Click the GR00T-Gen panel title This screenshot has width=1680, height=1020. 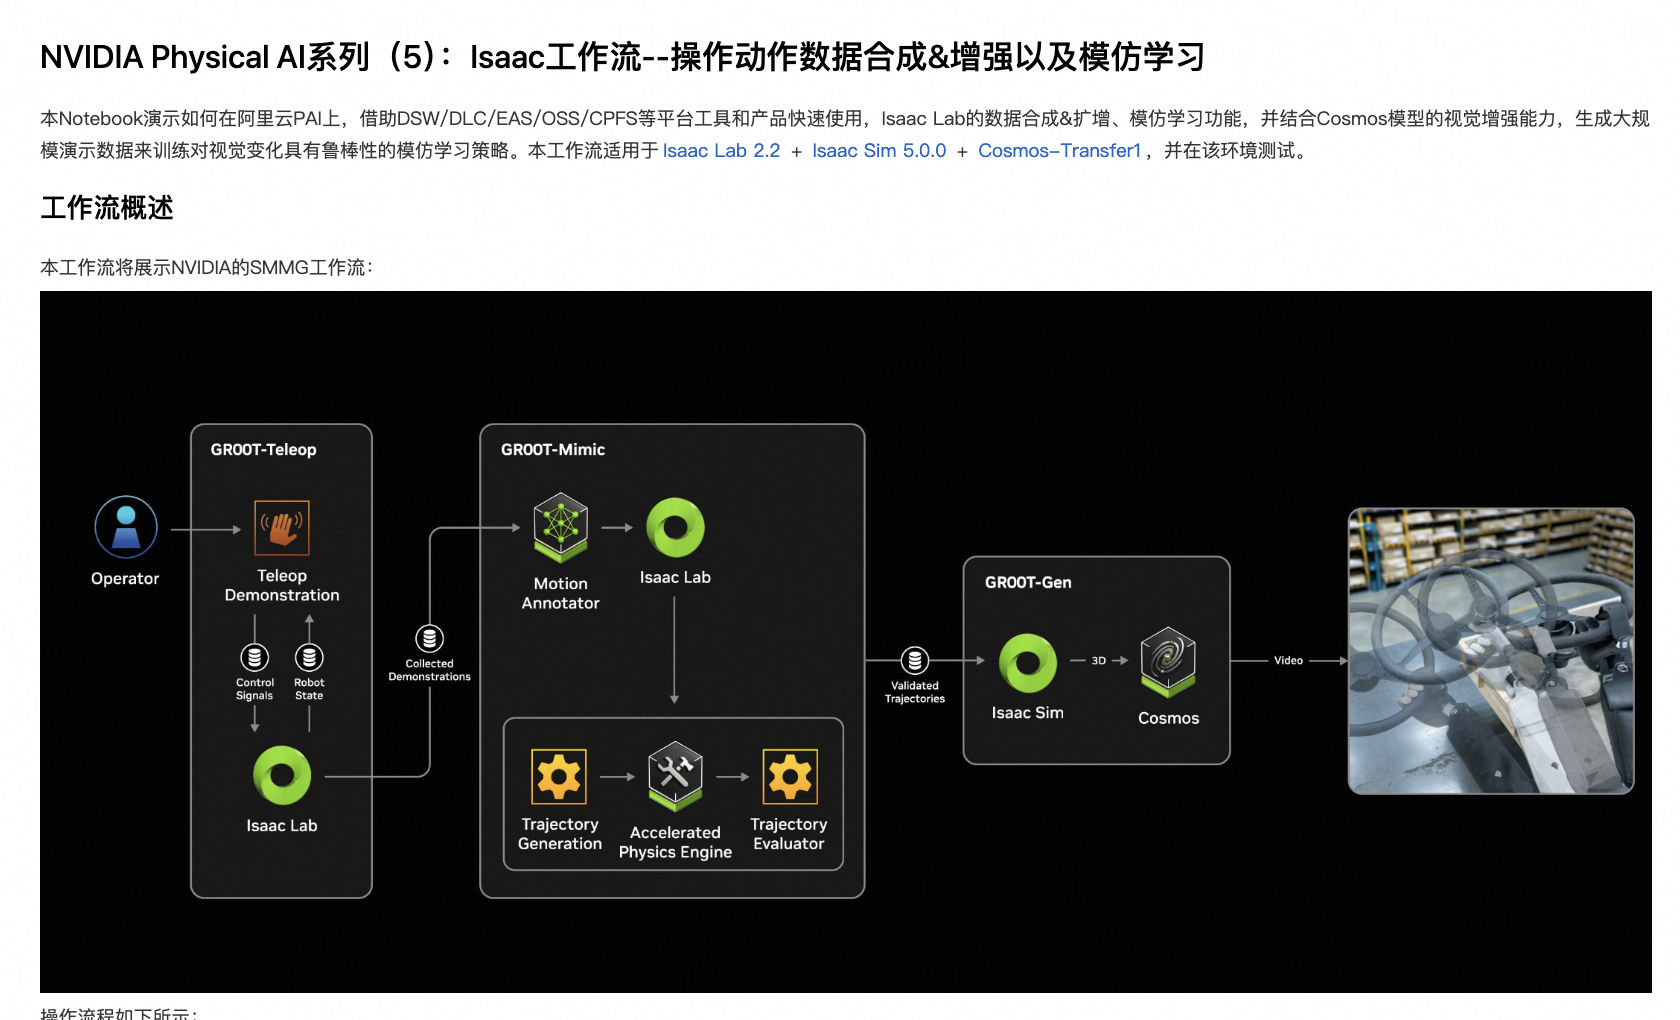[1028, 583]
